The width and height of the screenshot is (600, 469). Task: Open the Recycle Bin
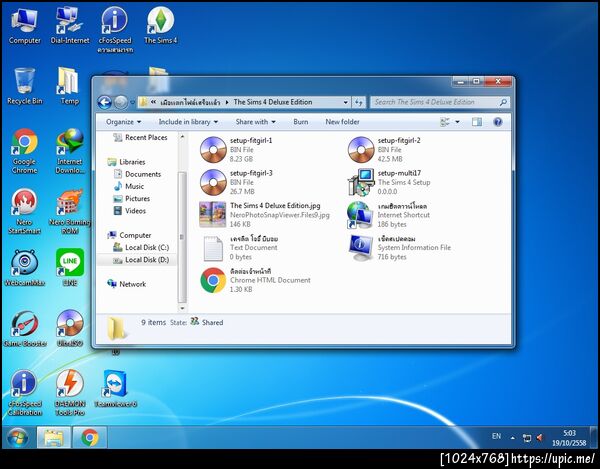(24, 86)
